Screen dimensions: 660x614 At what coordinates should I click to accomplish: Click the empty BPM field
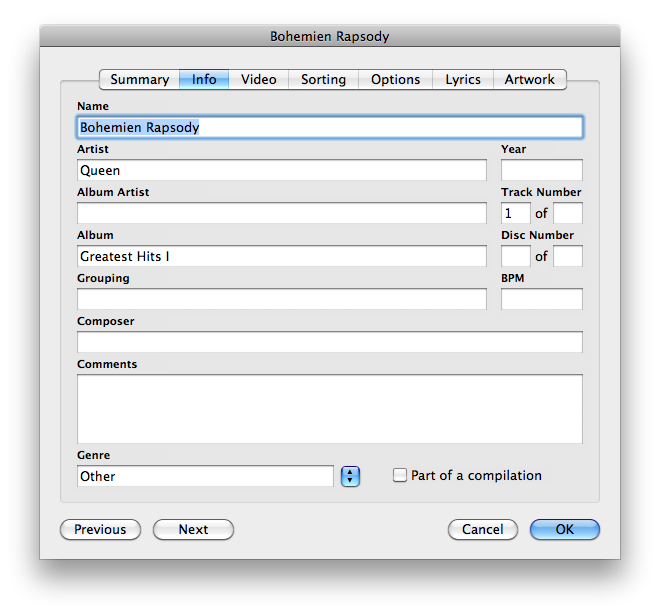[x=541, y=299]
